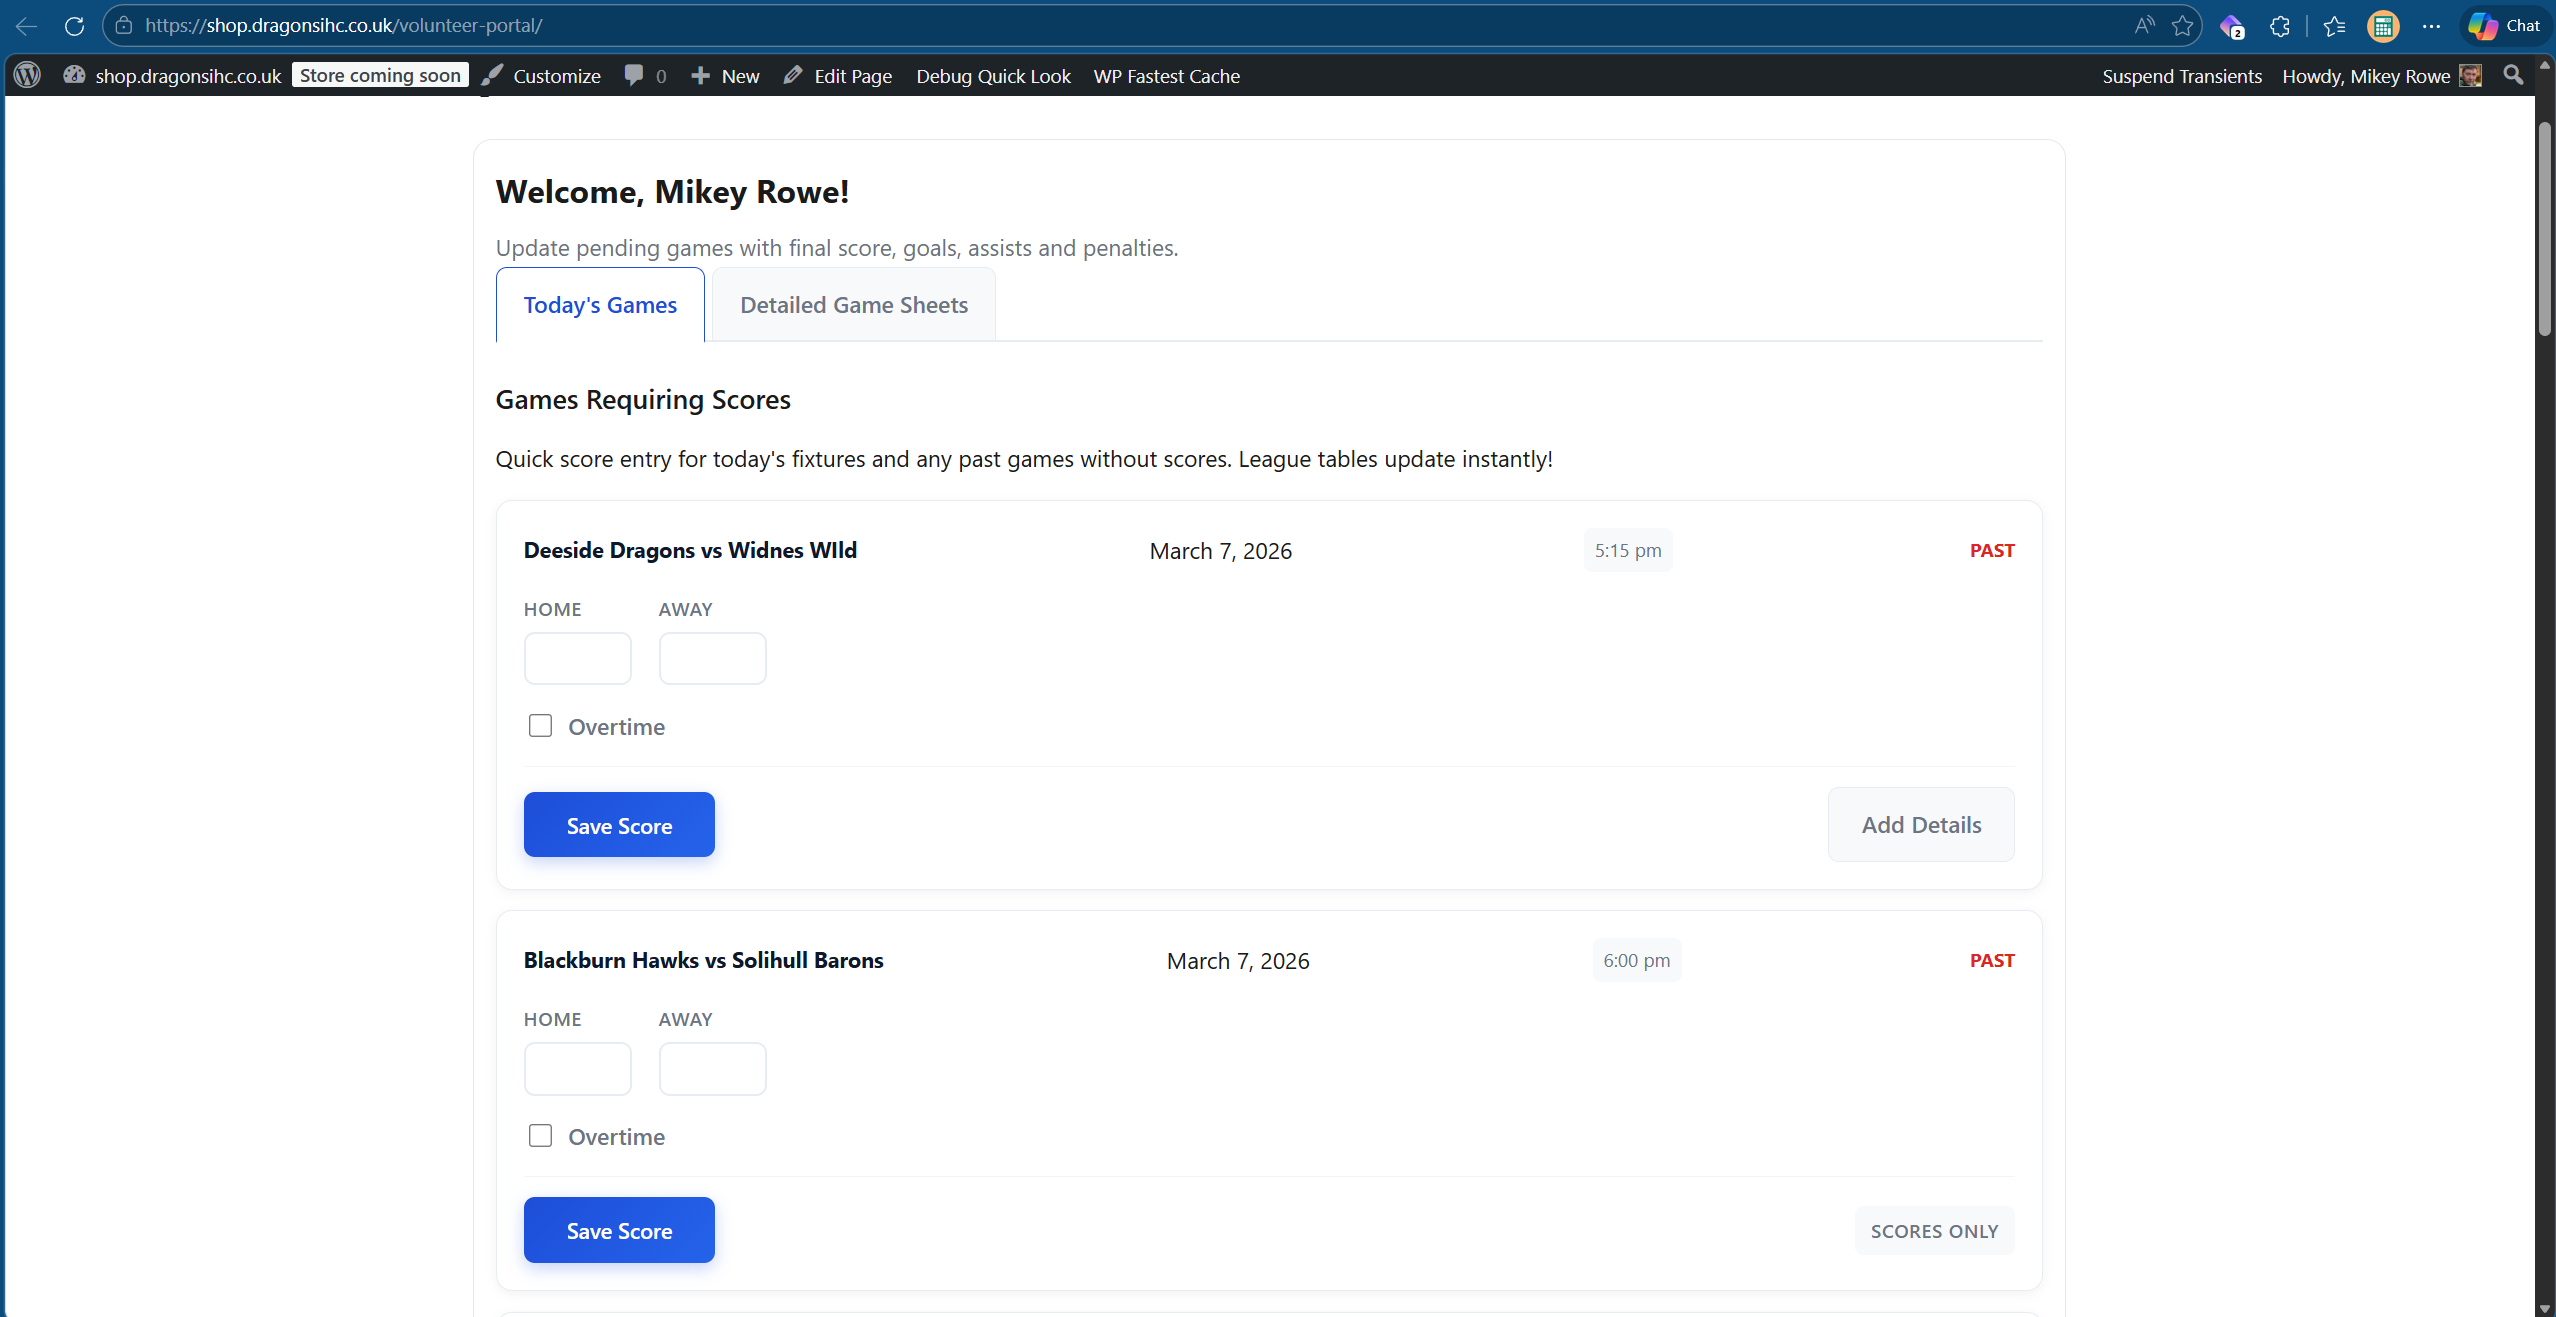
Task: Open the browser extensions puzzle menu
Action: coord(2281,25)
